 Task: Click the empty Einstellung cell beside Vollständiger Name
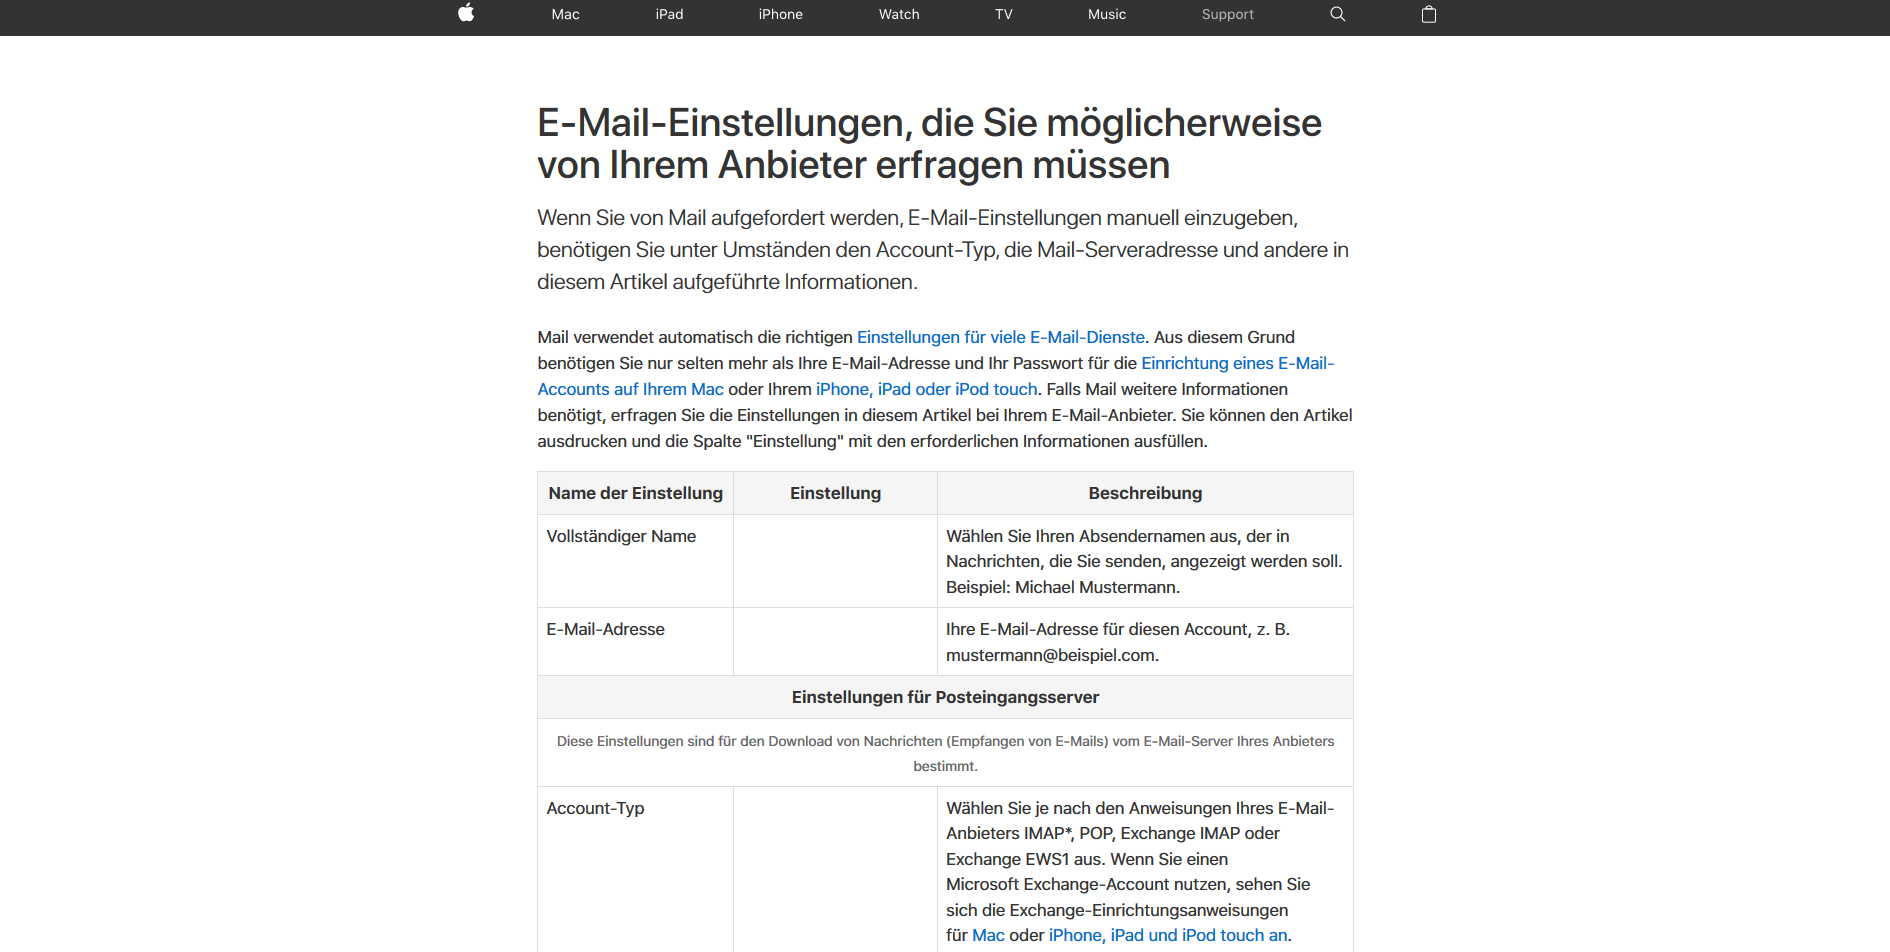coord(835,561)
